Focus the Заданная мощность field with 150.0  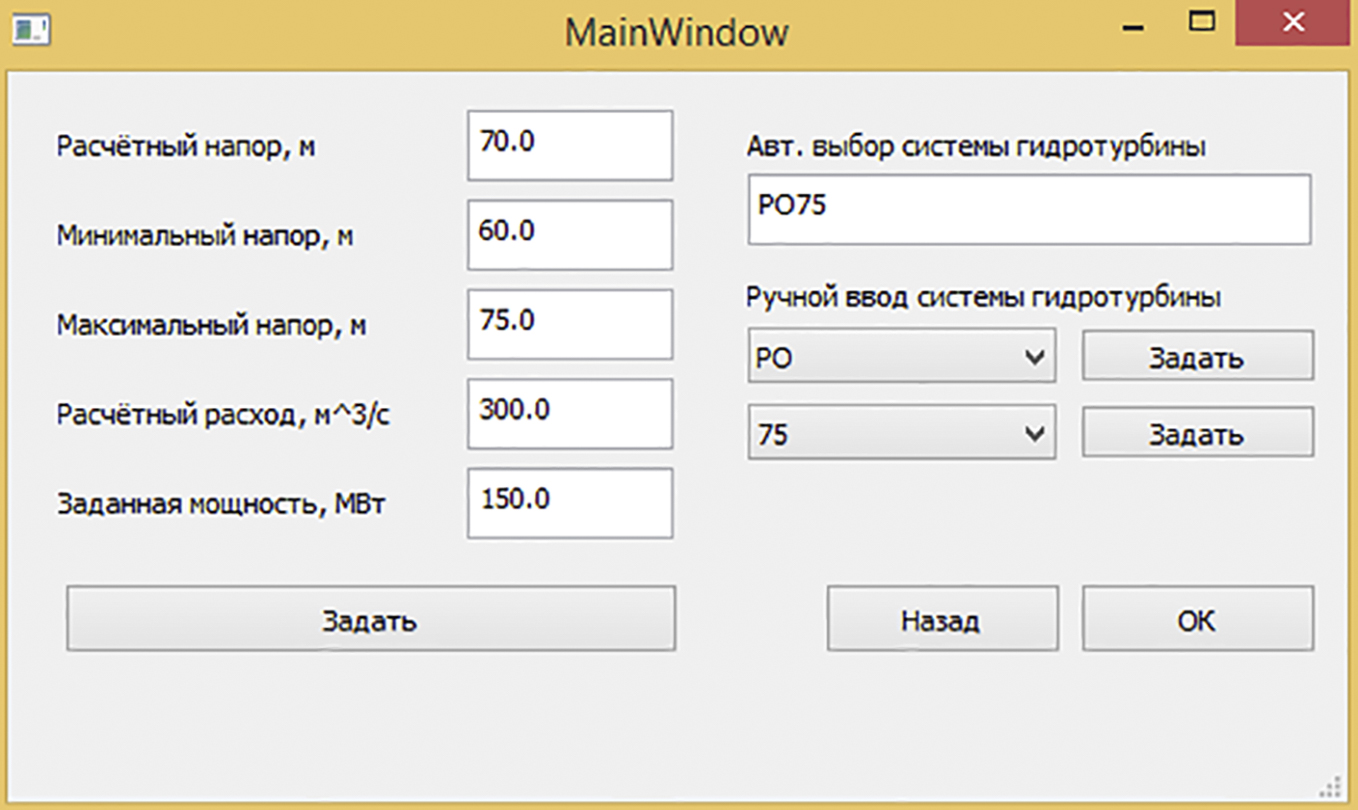pos(569,503)
